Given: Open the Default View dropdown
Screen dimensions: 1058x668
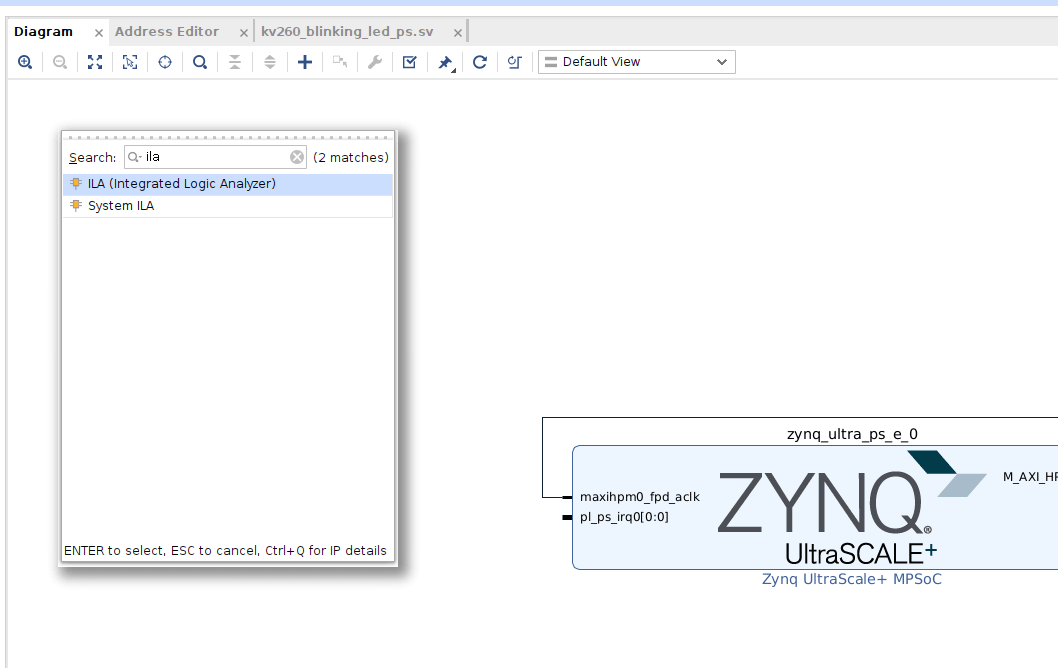Looking at the screenshot, I should point(636,62).
